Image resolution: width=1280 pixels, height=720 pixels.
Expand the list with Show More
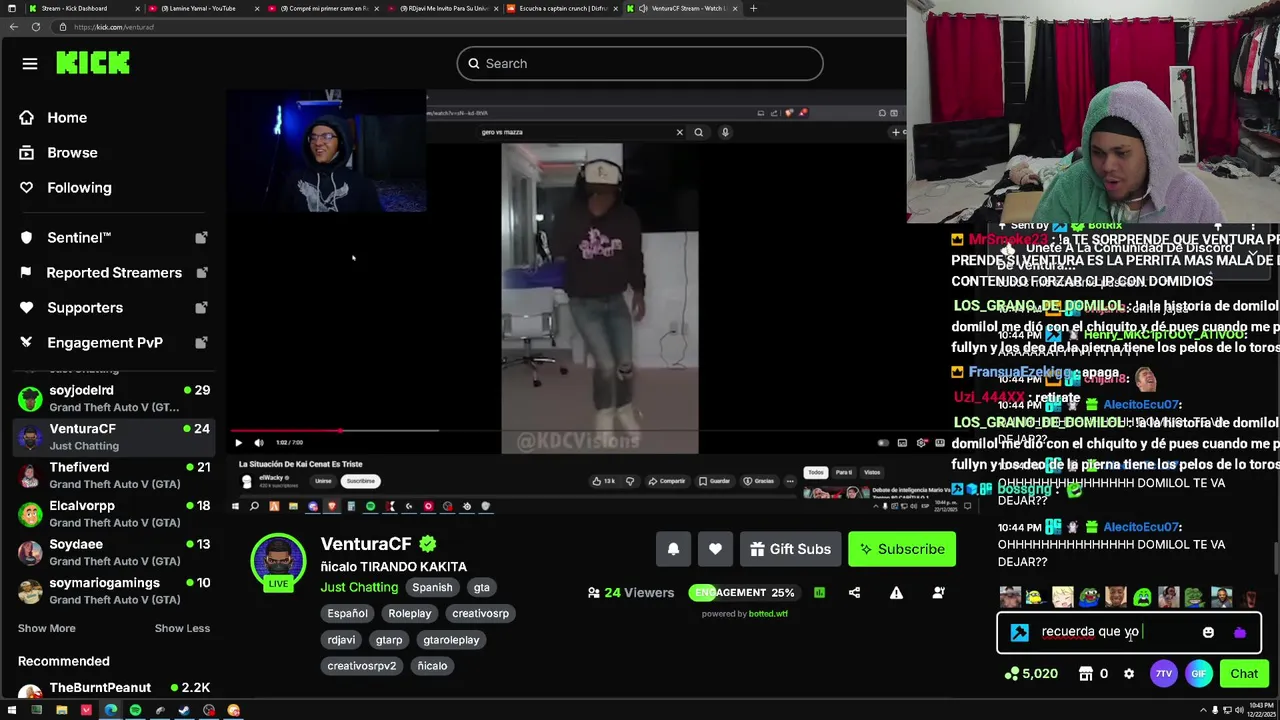coord(46,628)
